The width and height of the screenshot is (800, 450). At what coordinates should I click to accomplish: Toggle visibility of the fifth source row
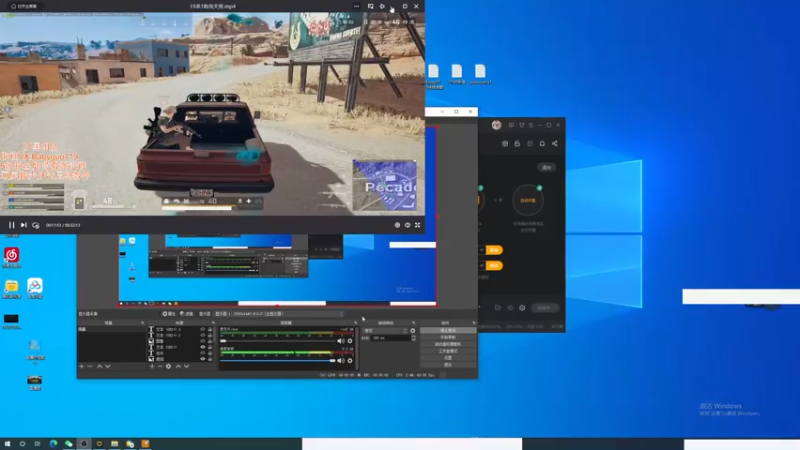[203, 353]
